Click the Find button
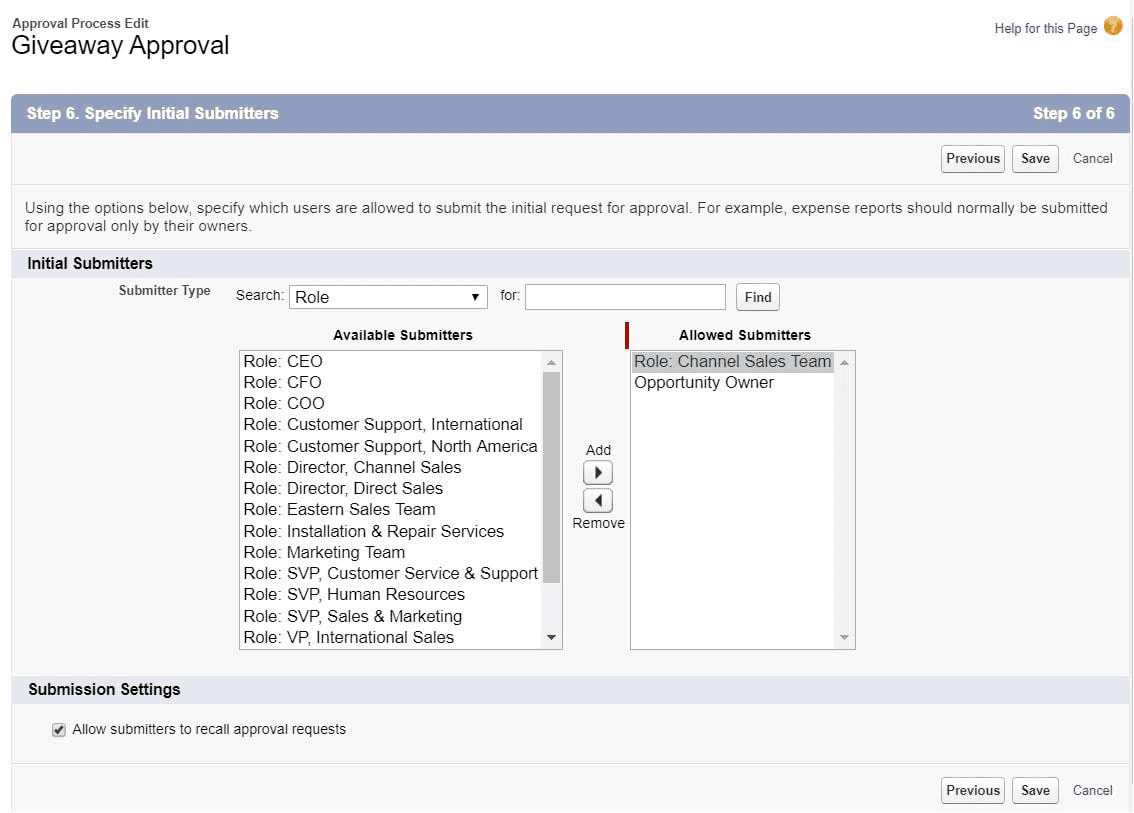This screenshot has width=1134, height=813. coord(757,296)
